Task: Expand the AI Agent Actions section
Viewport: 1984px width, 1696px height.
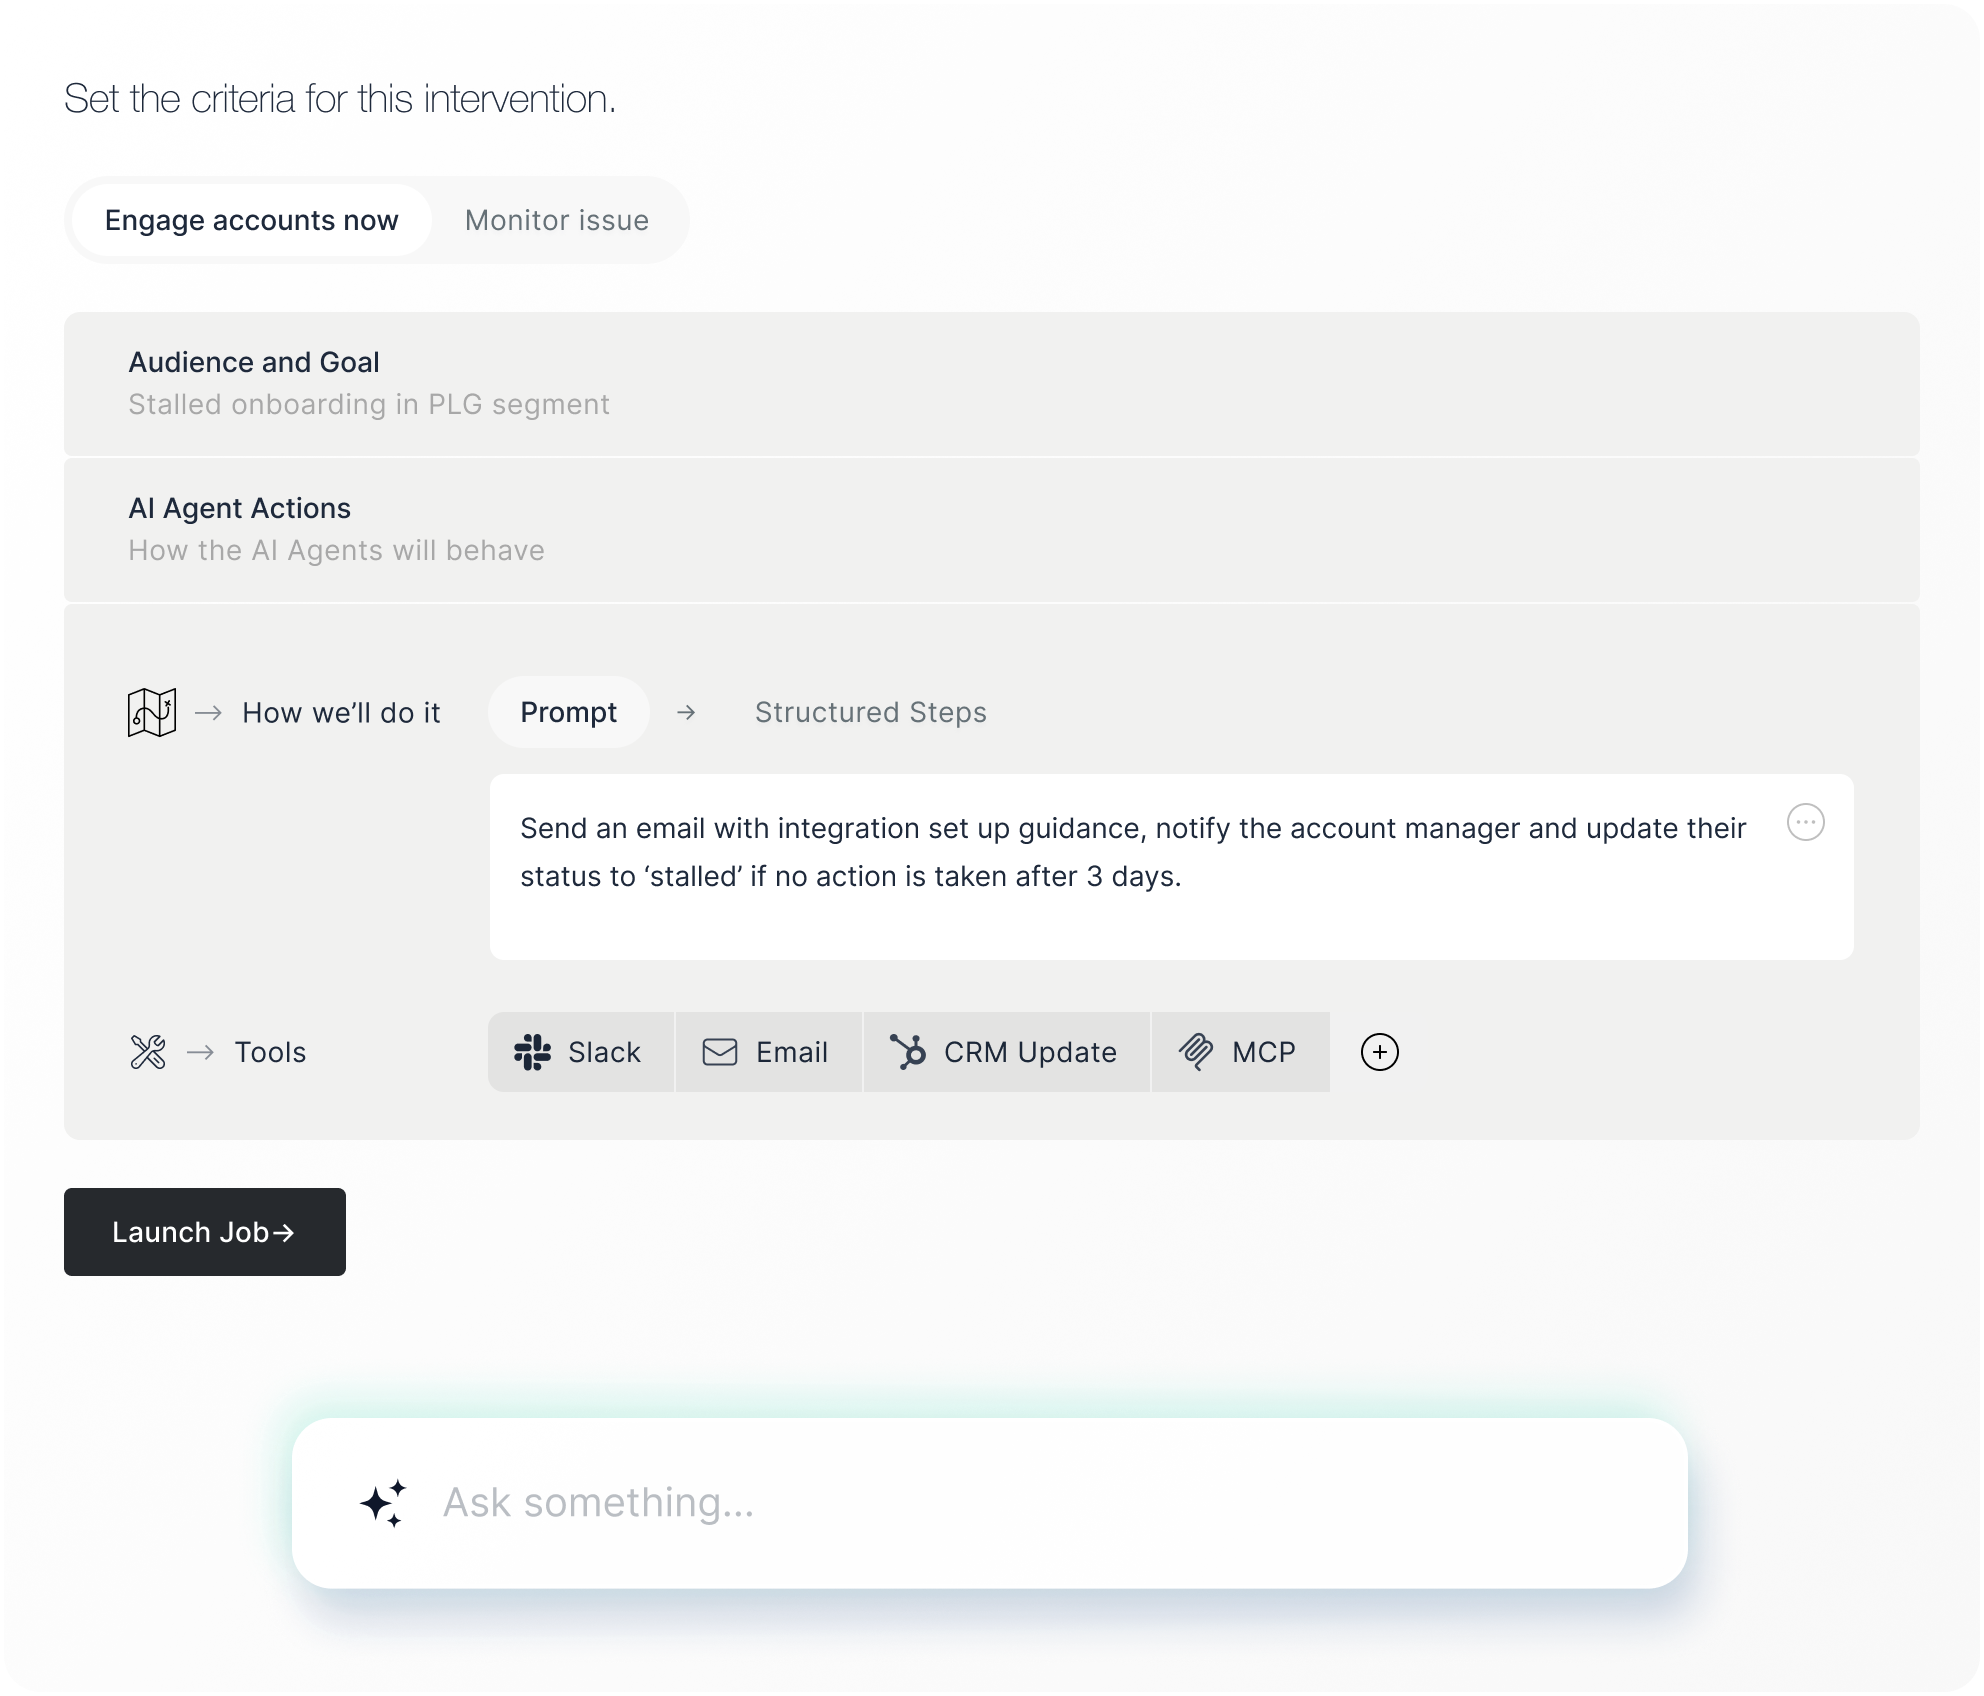Action: pos(992,530)
